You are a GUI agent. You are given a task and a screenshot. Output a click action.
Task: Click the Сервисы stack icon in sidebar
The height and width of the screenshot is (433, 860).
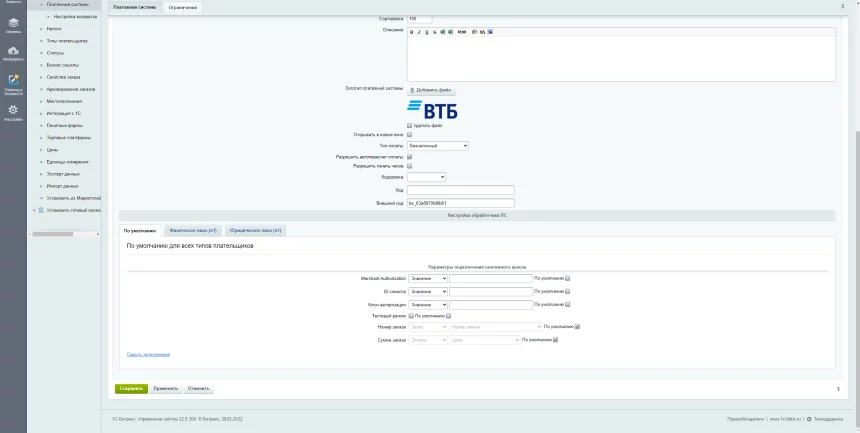(x=13, y=25)
